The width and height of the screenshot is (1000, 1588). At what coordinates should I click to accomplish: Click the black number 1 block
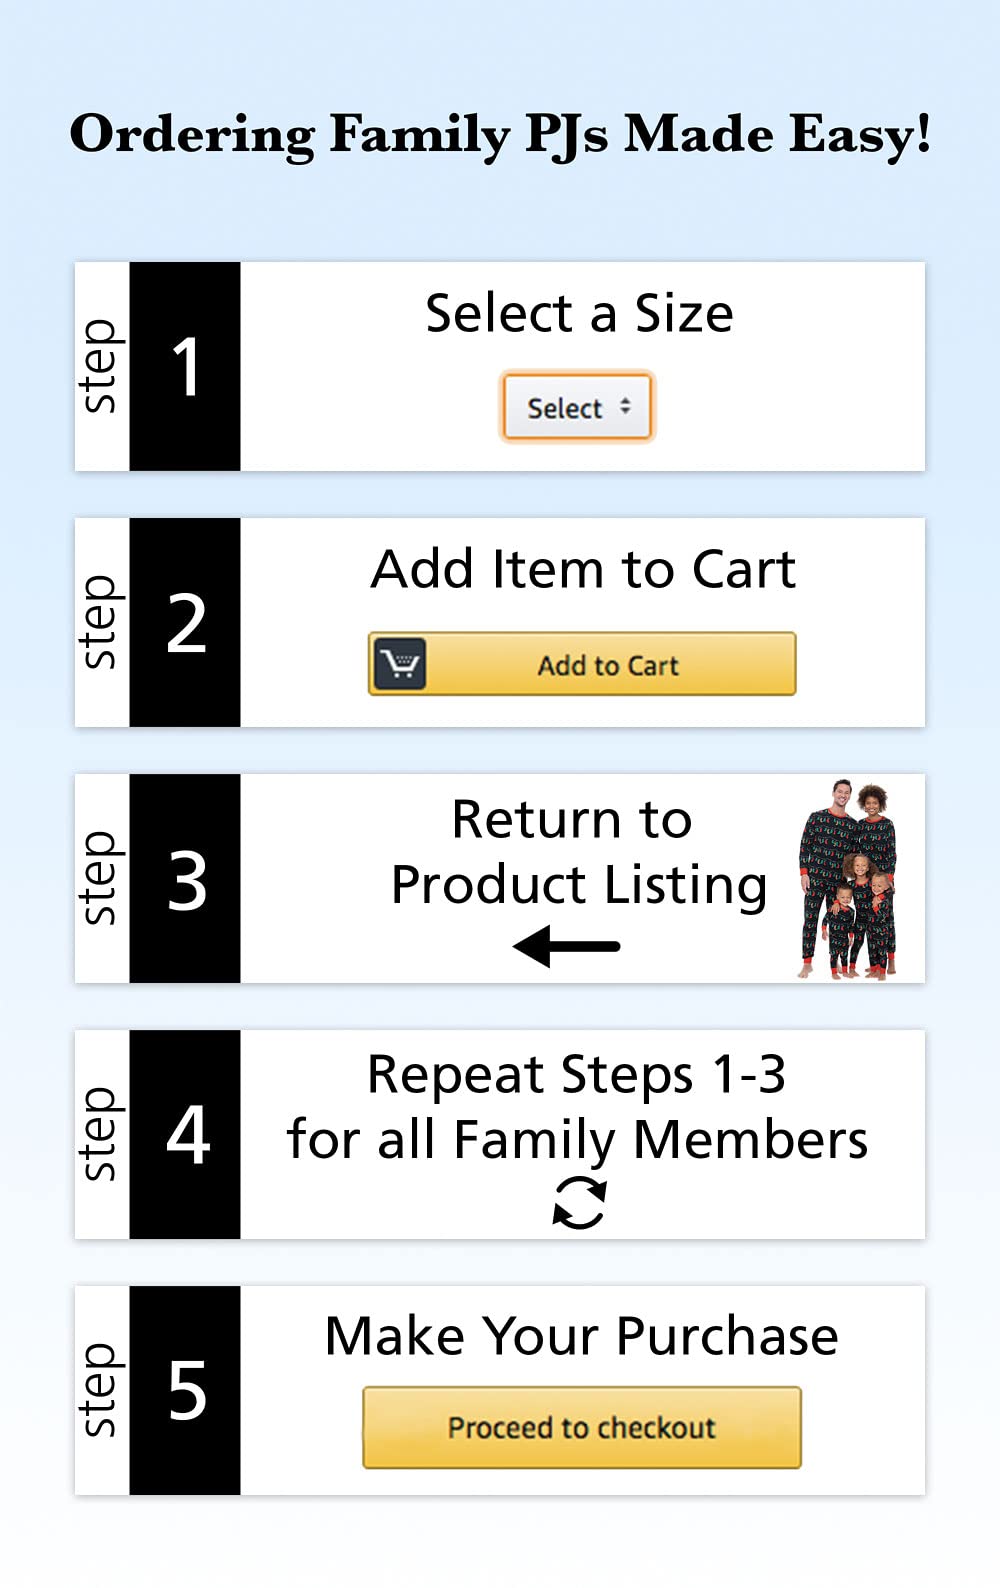pyautogui.click(x=185, y=367)
